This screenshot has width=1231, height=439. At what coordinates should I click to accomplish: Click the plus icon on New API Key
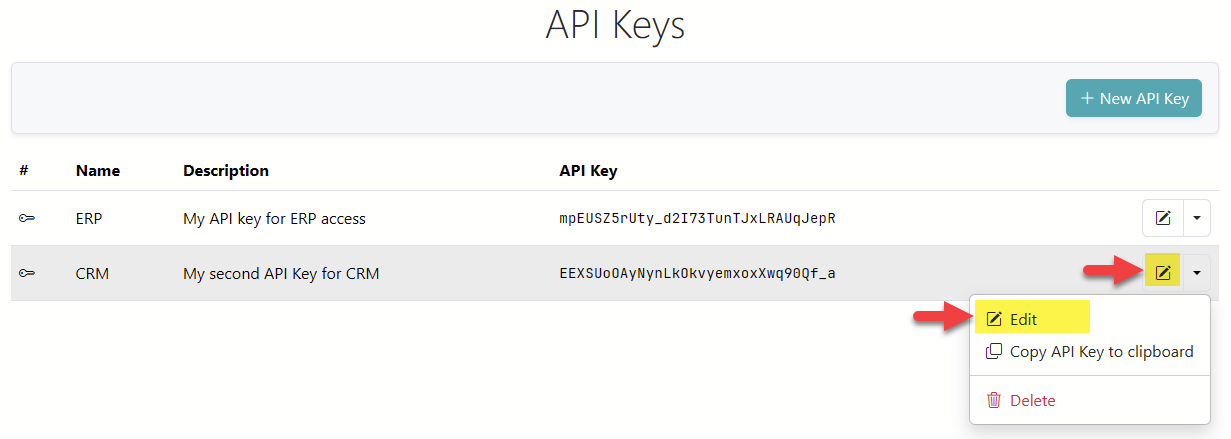pos(1087,99)
